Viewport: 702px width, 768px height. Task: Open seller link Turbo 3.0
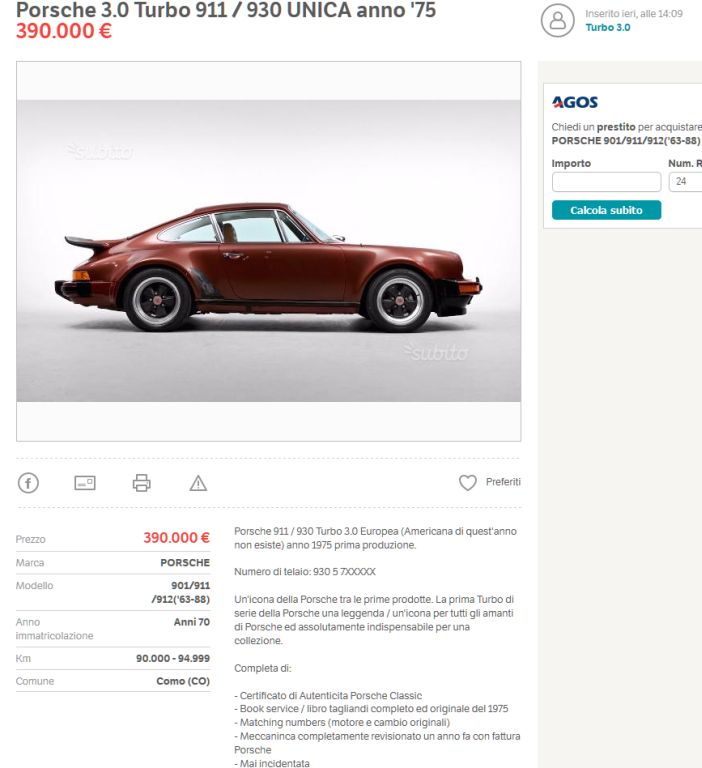coord(608,27)
